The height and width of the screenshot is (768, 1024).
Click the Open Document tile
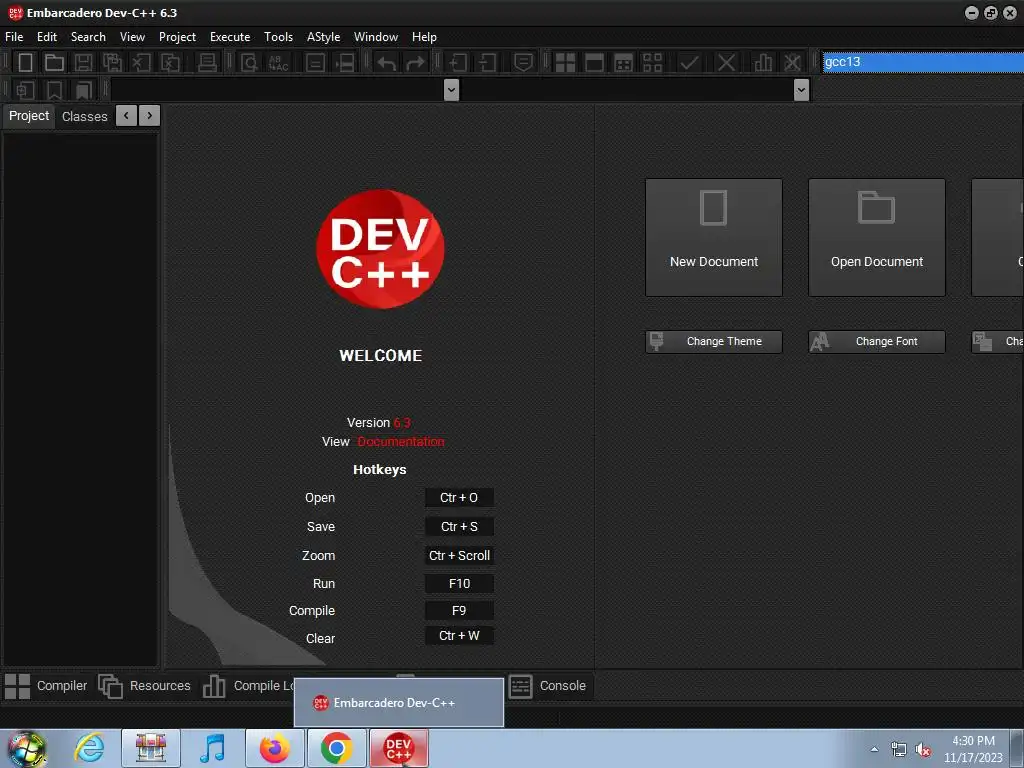(x=876, y=237)
